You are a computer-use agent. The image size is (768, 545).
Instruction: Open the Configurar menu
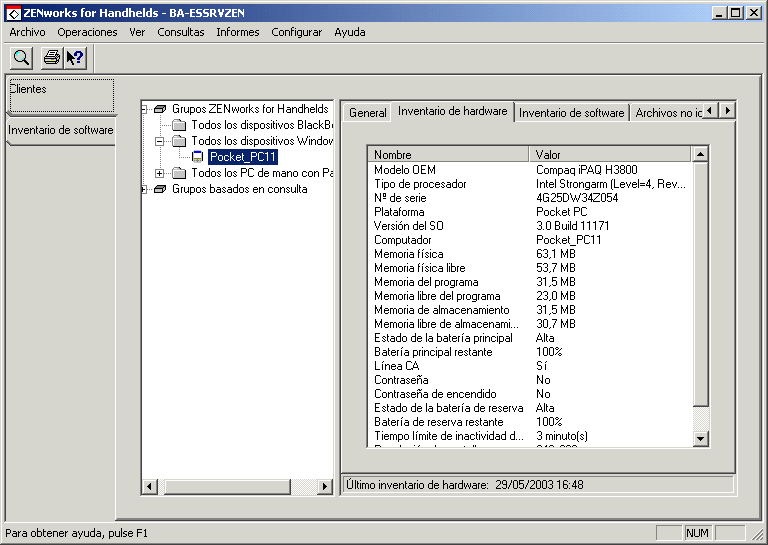296,32
